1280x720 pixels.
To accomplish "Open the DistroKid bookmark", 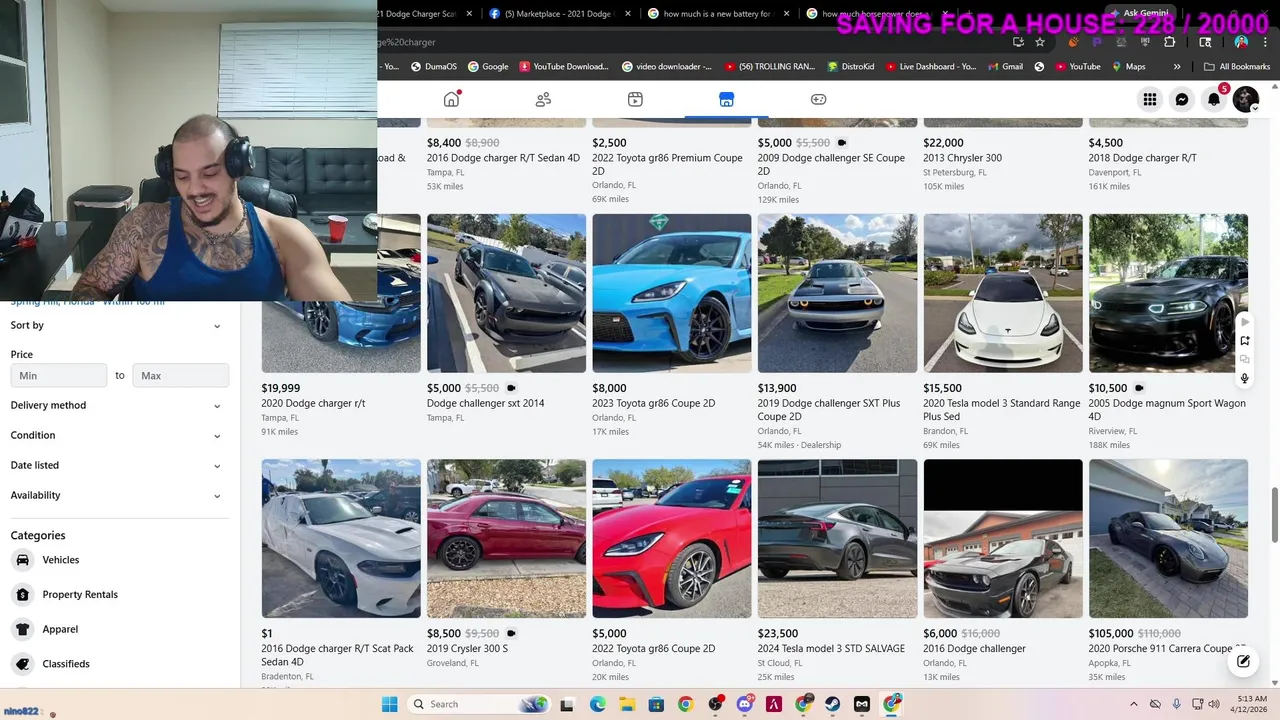I will pyautogui.click(x=851, y=67).
